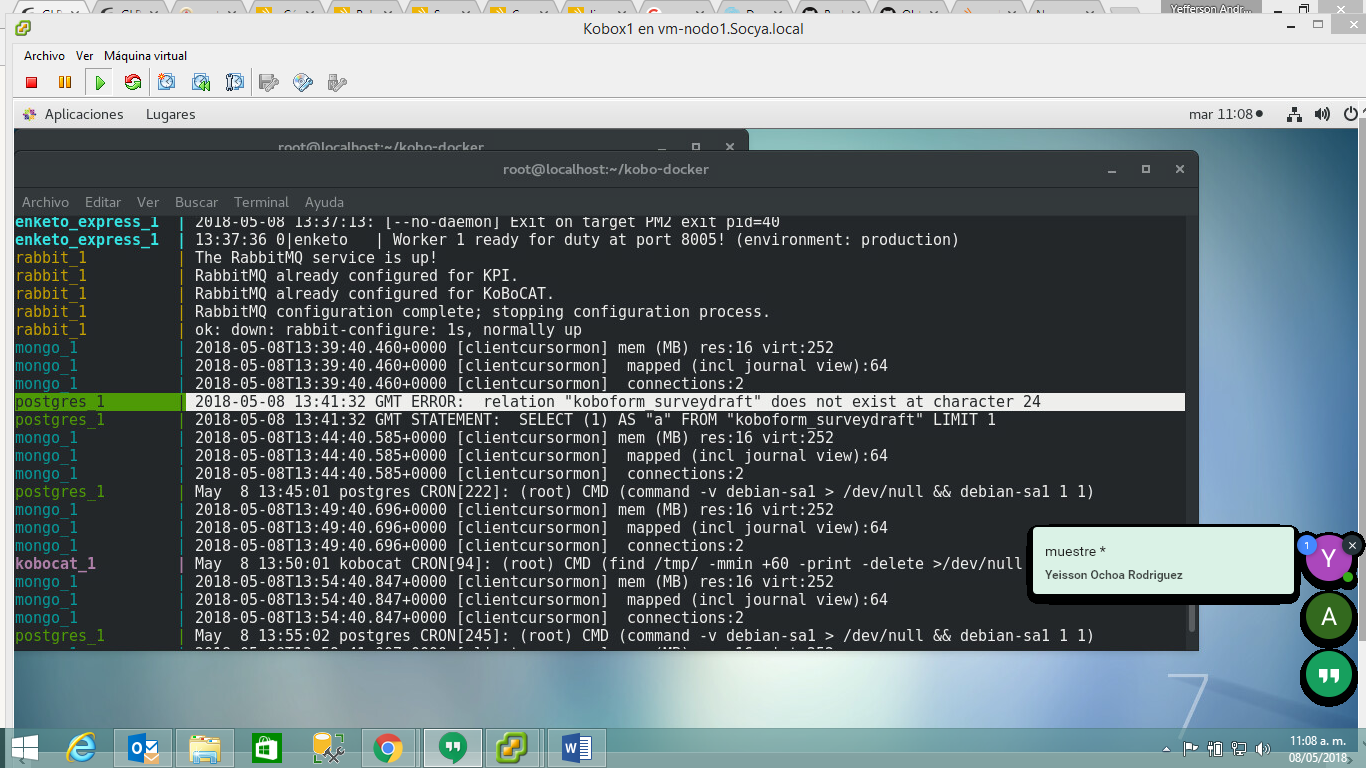Power off the virtual machine with the red stop icon
This screenshot has height=768, width=1366.
(x=31, y=82)
